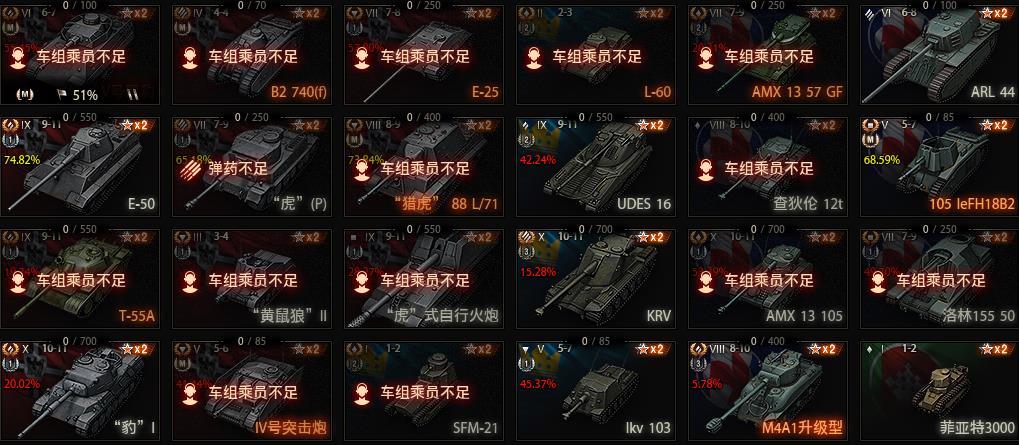Select the E-50 tank card
This screenshot has width=1019, height=445.
(x=80, y=166)
